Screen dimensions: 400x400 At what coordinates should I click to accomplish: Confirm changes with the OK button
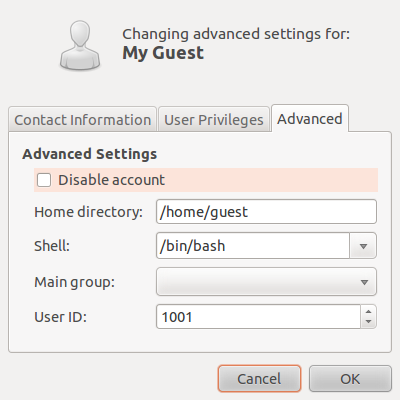(350, 379)
